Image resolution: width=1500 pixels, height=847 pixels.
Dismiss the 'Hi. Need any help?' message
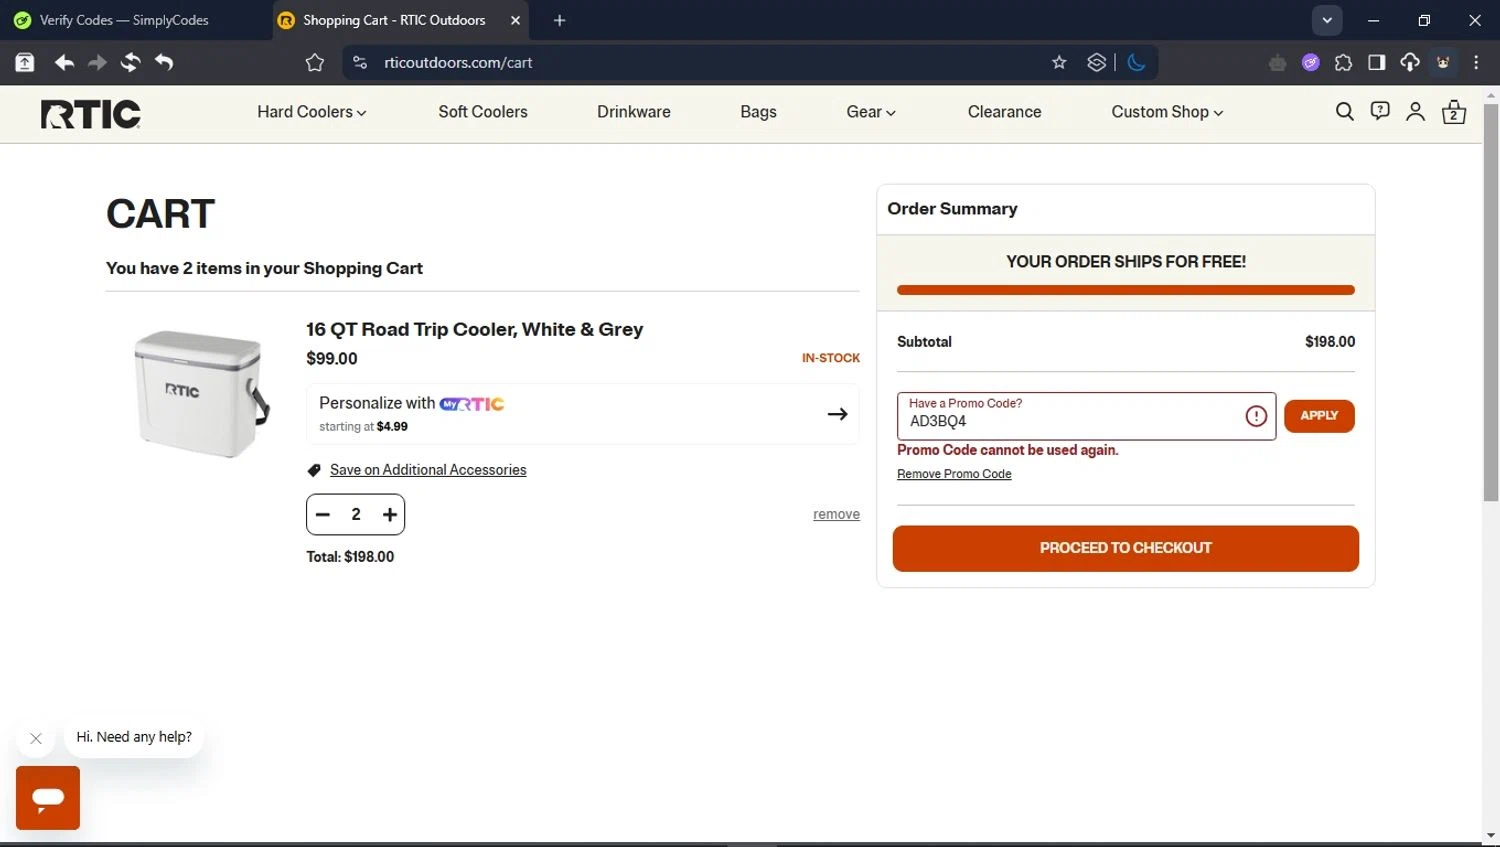[36, 739]
